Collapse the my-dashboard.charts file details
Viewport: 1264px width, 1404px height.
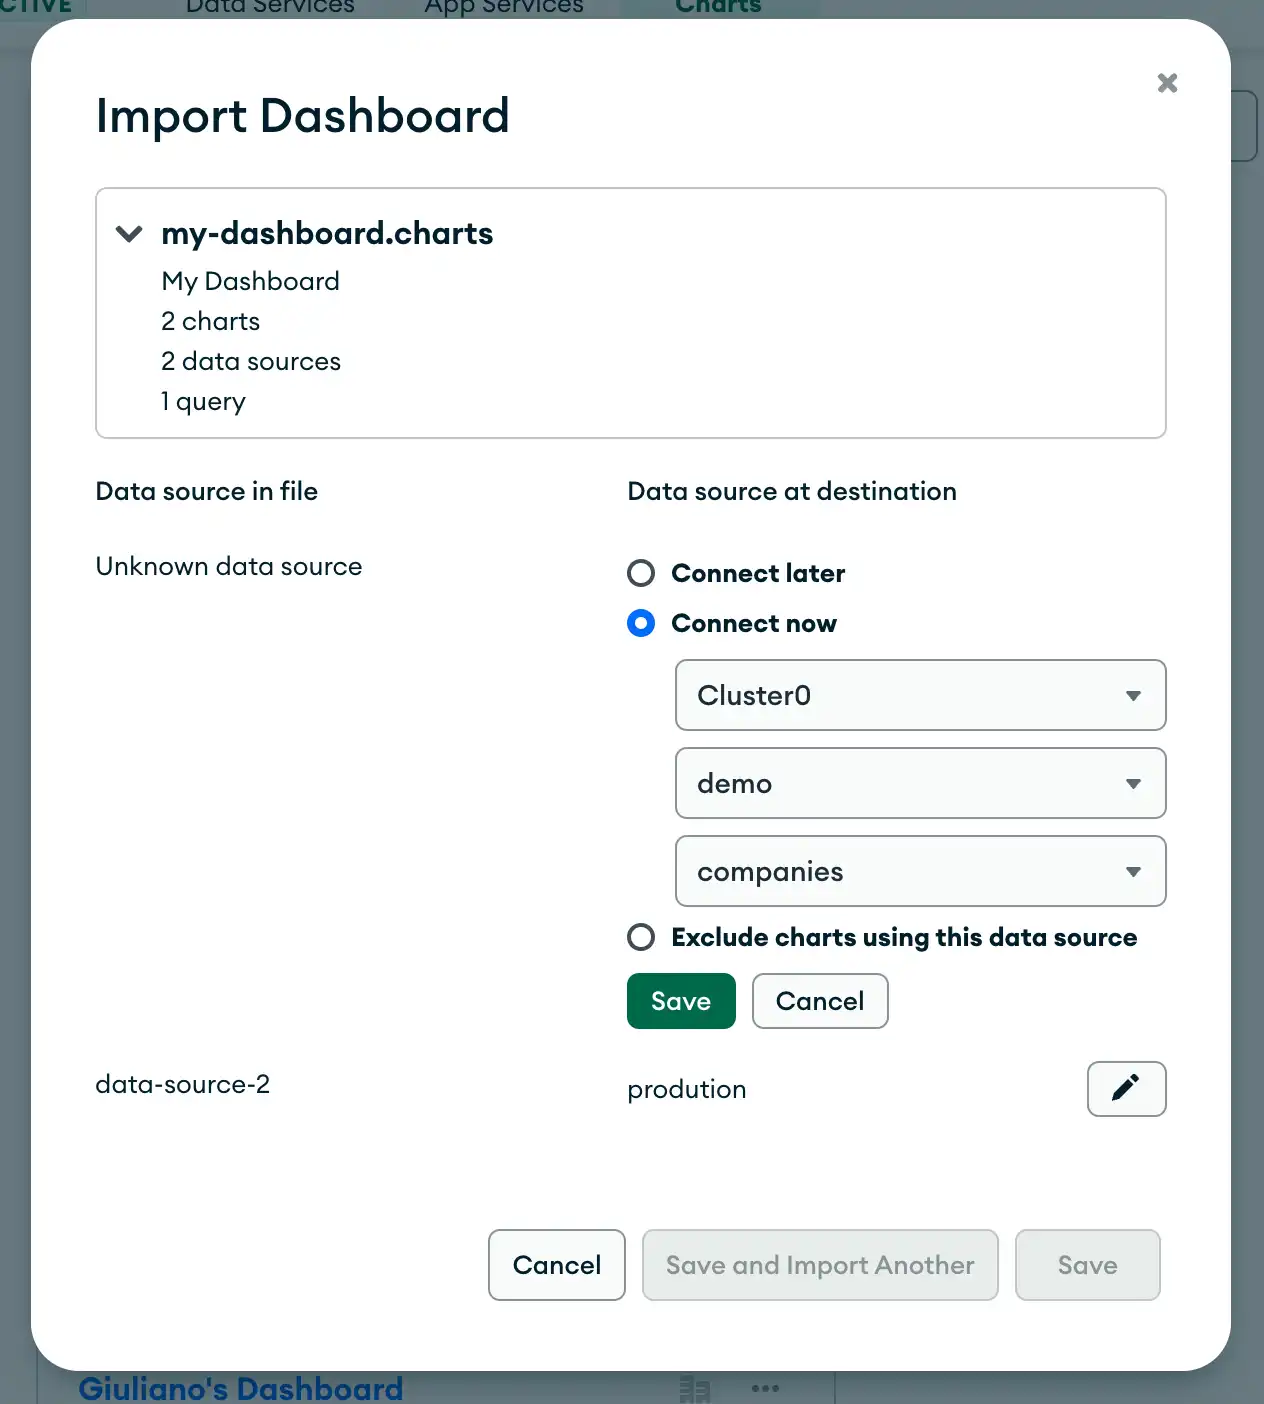point(128,233)
